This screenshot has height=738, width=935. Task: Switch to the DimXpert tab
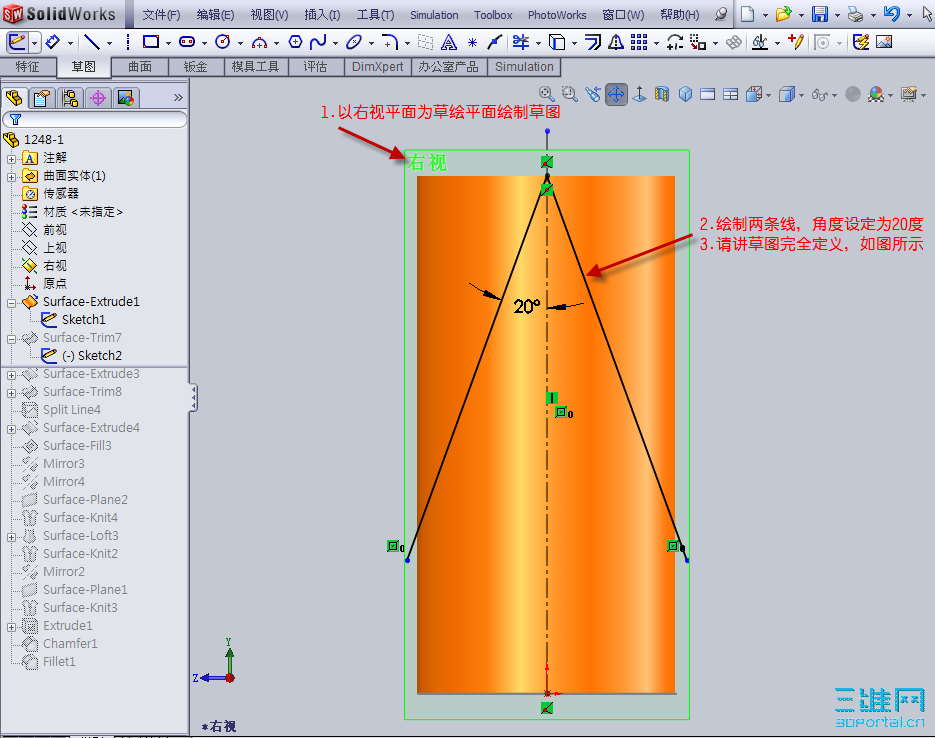coord(377,67)
